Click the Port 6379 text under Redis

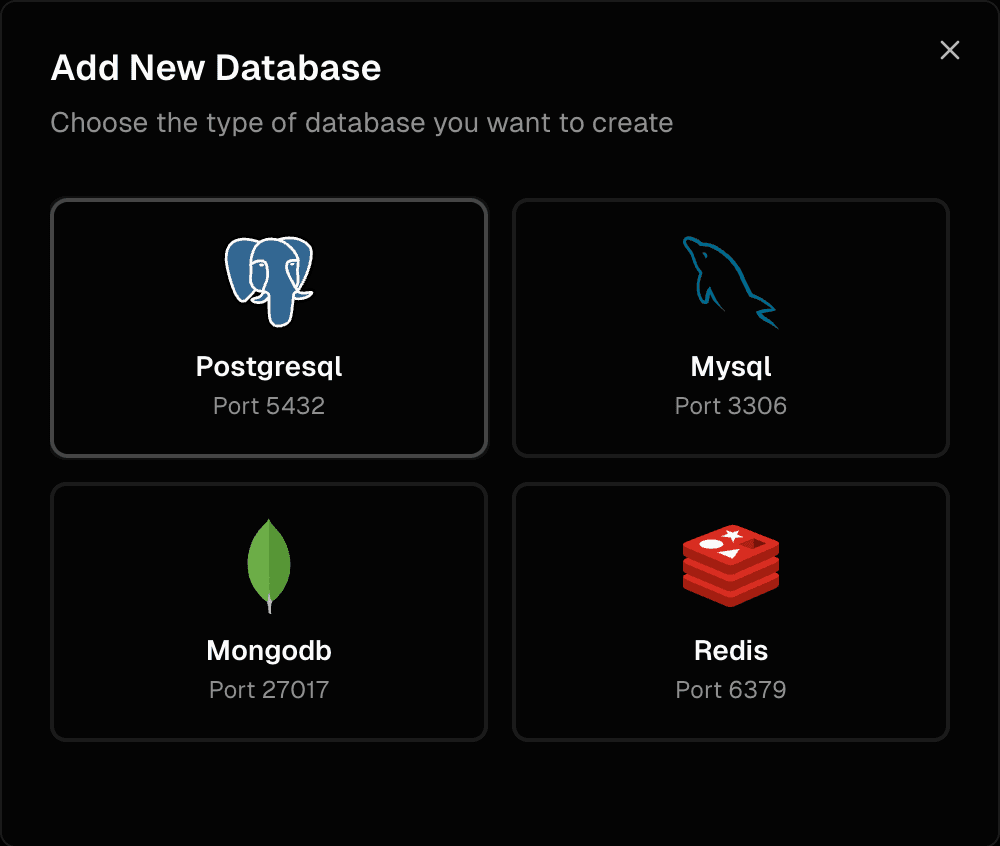click(x=730, y=689)
